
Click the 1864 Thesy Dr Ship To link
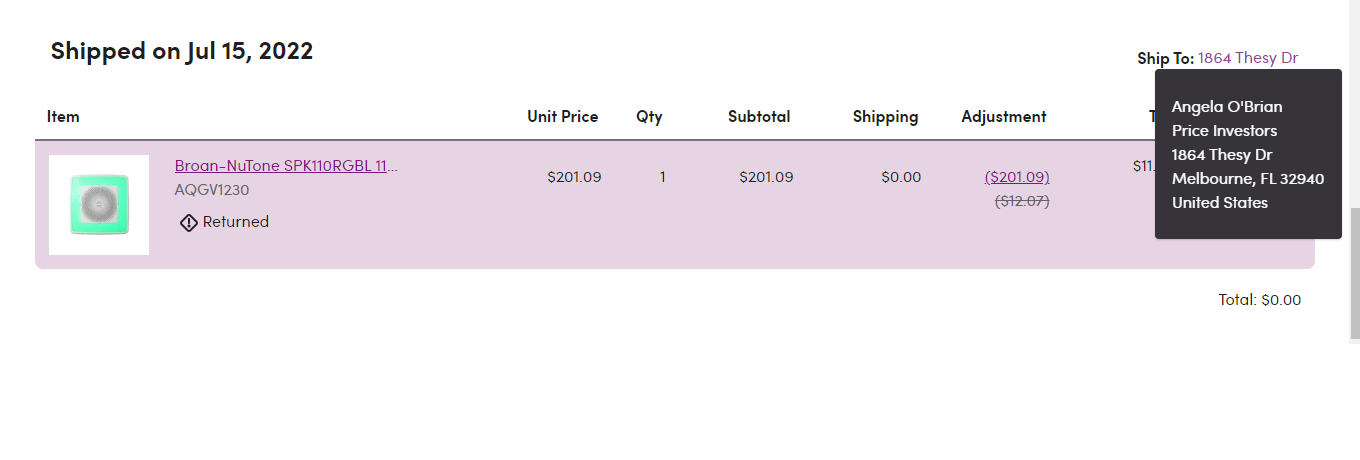pos(1248,58)
